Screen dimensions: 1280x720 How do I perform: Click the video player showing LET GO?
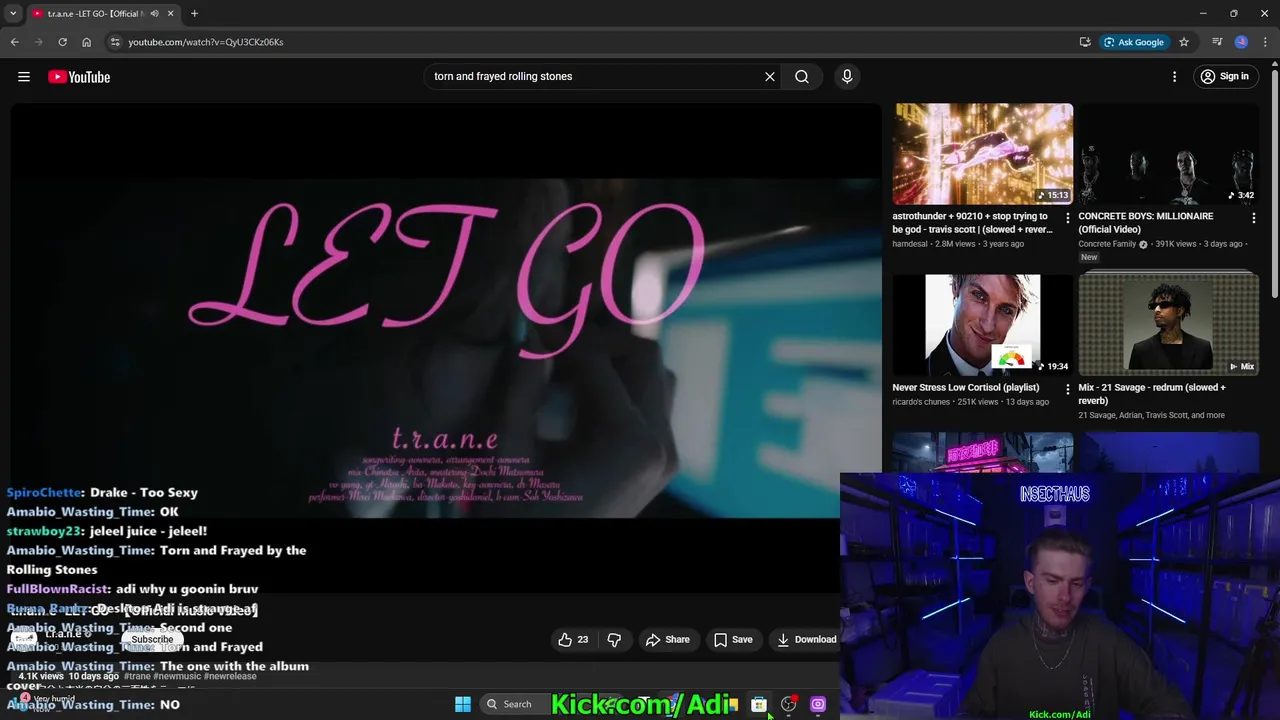tap(446, 347)
